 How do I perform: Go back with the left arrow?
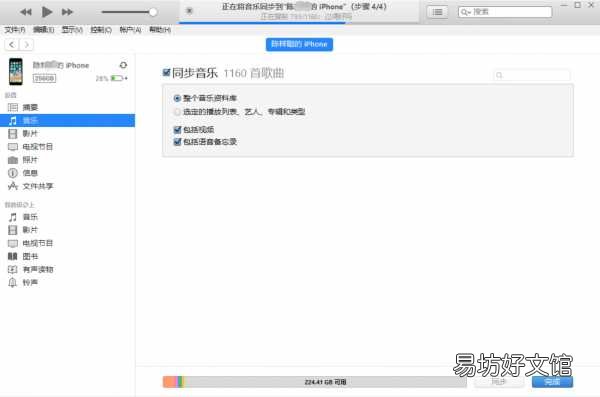pos(12,45)
